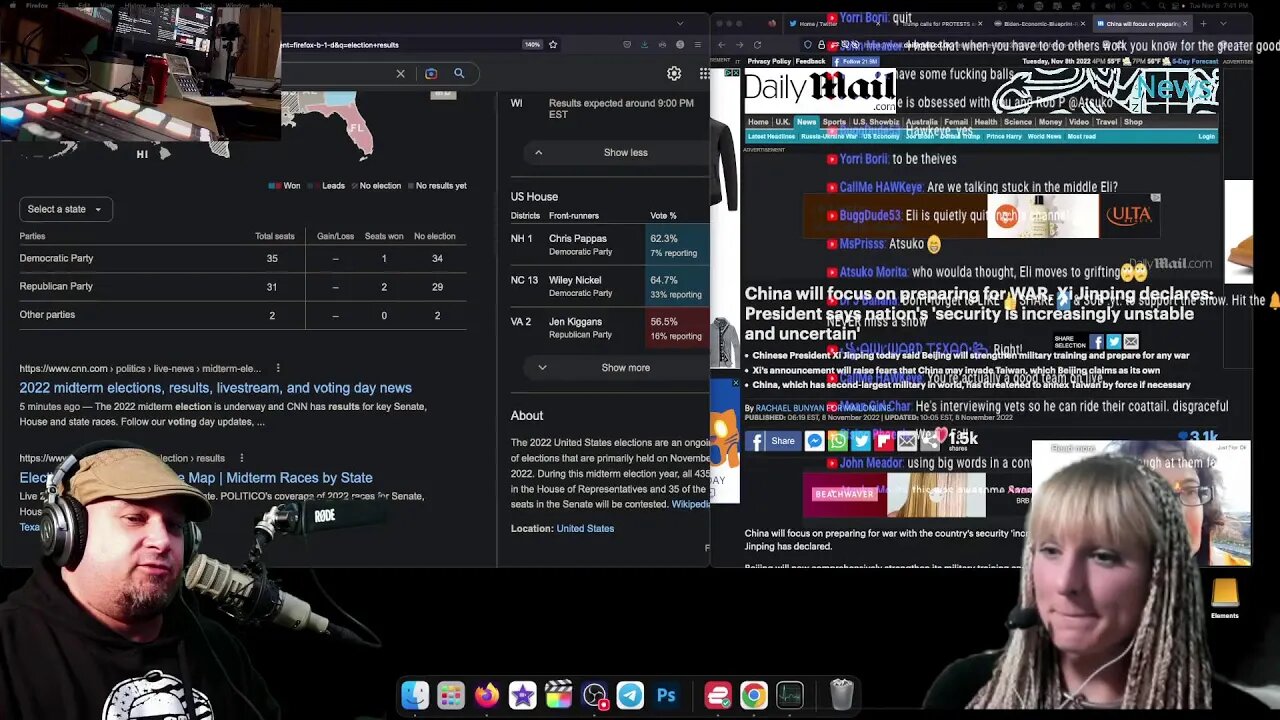Viewport: 1280px width, 720px height.
Task: Open Daily Mail Science section
Action: 1018,122
